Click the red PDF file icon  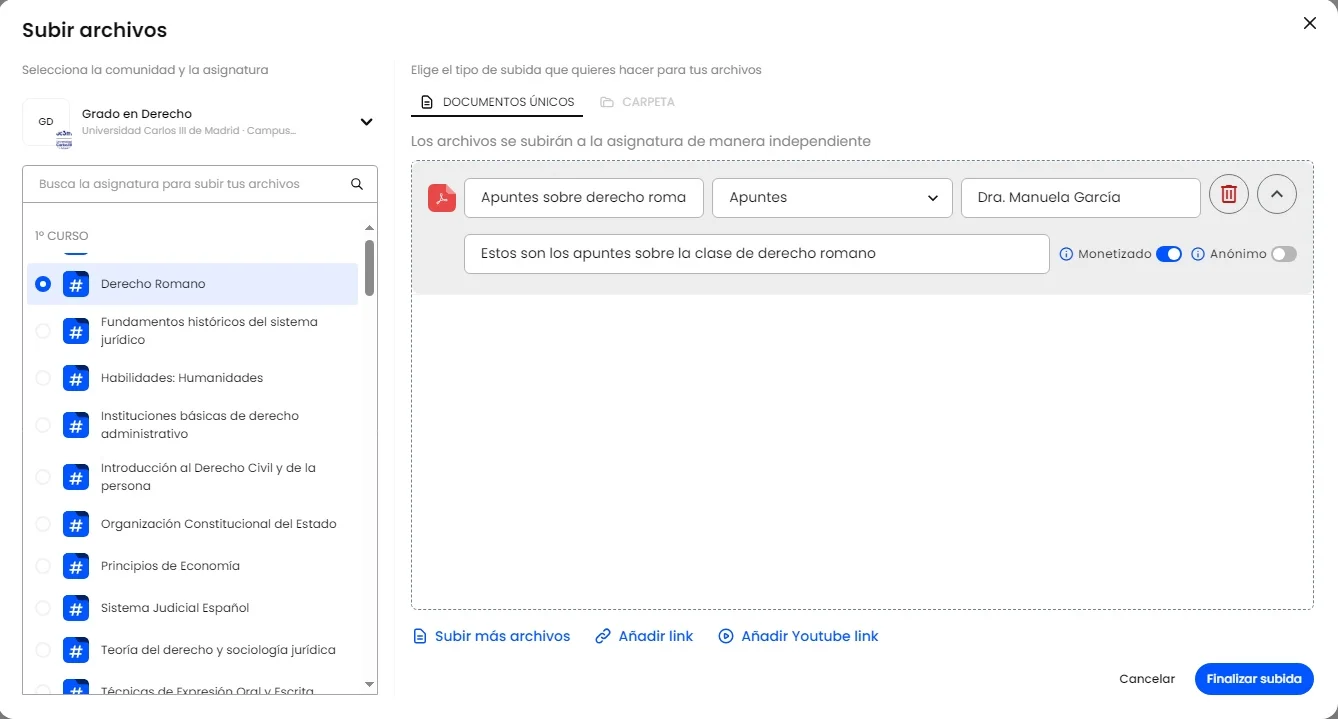click(x=442, y=198)
